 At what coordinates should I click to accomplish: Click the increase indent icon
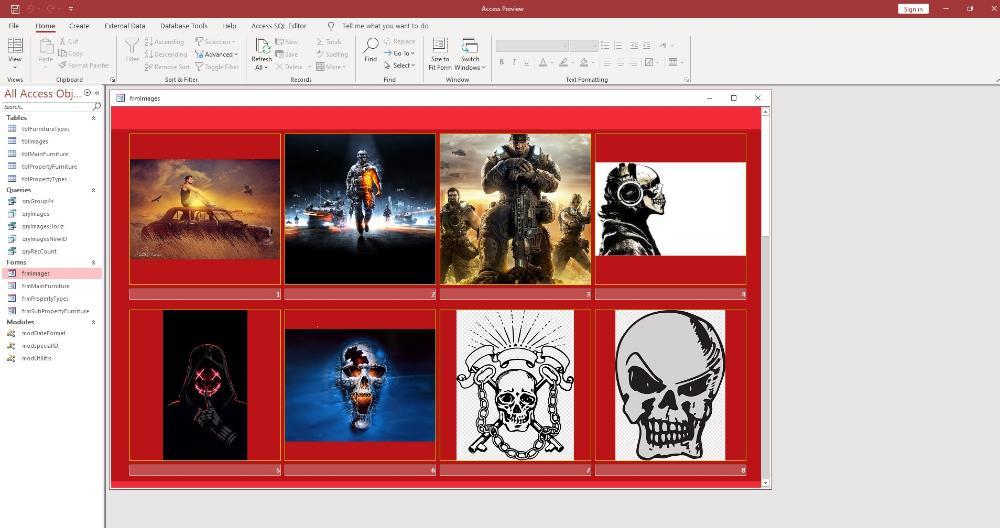(x=647, y=45)
